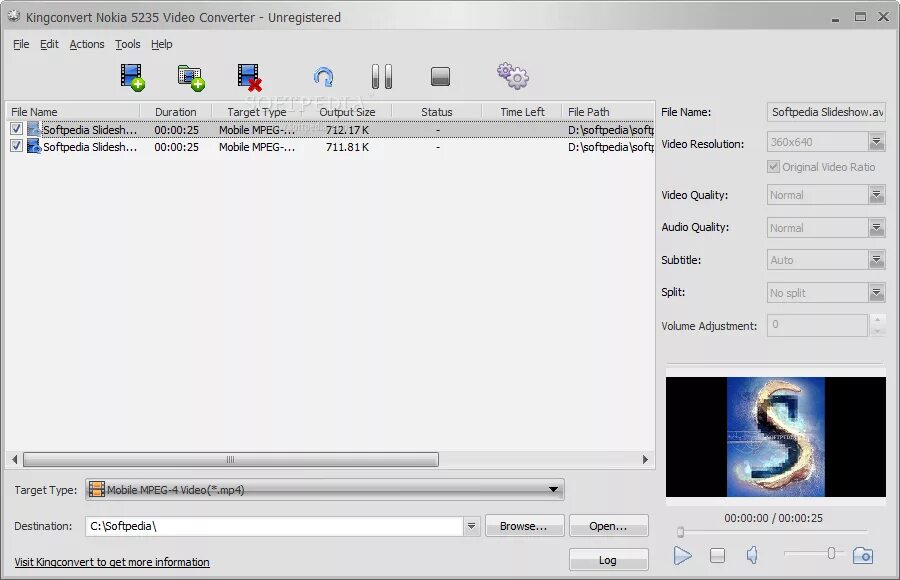Screen dimensions: 900x580
Task: Maximize the Kingconvert window
Action: (860, 17)
